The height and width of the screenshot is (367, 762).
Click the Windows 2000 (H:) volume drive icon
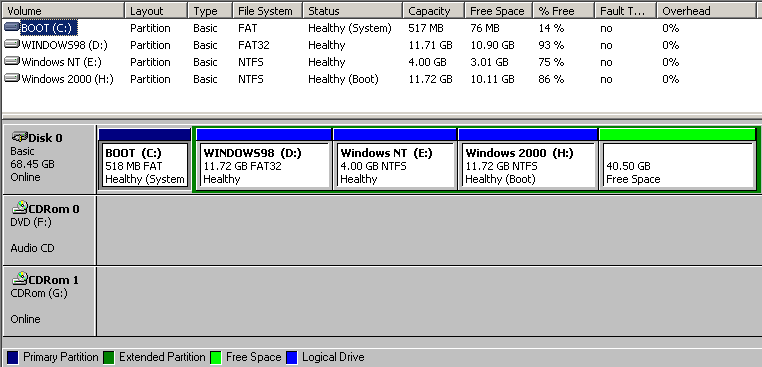(x=12, y=79)
